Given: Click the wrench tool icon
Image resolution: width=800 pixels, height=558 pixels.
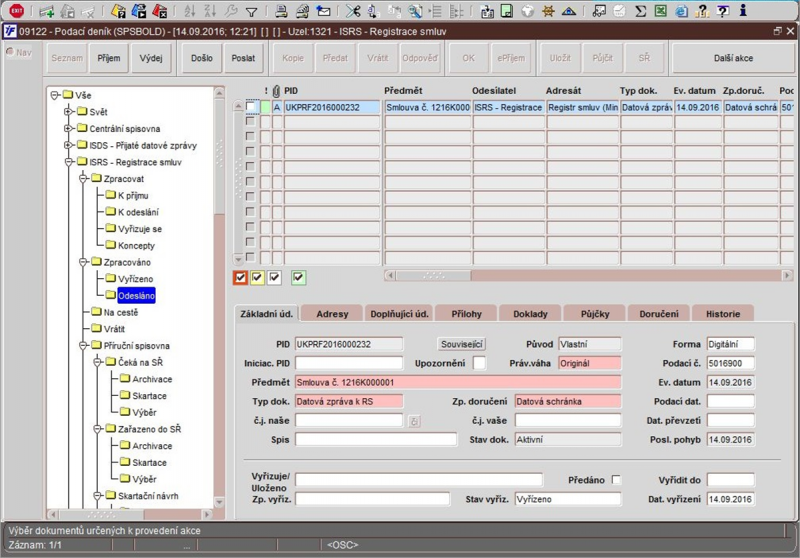Looking at the screenshot, I should point(231,12).
